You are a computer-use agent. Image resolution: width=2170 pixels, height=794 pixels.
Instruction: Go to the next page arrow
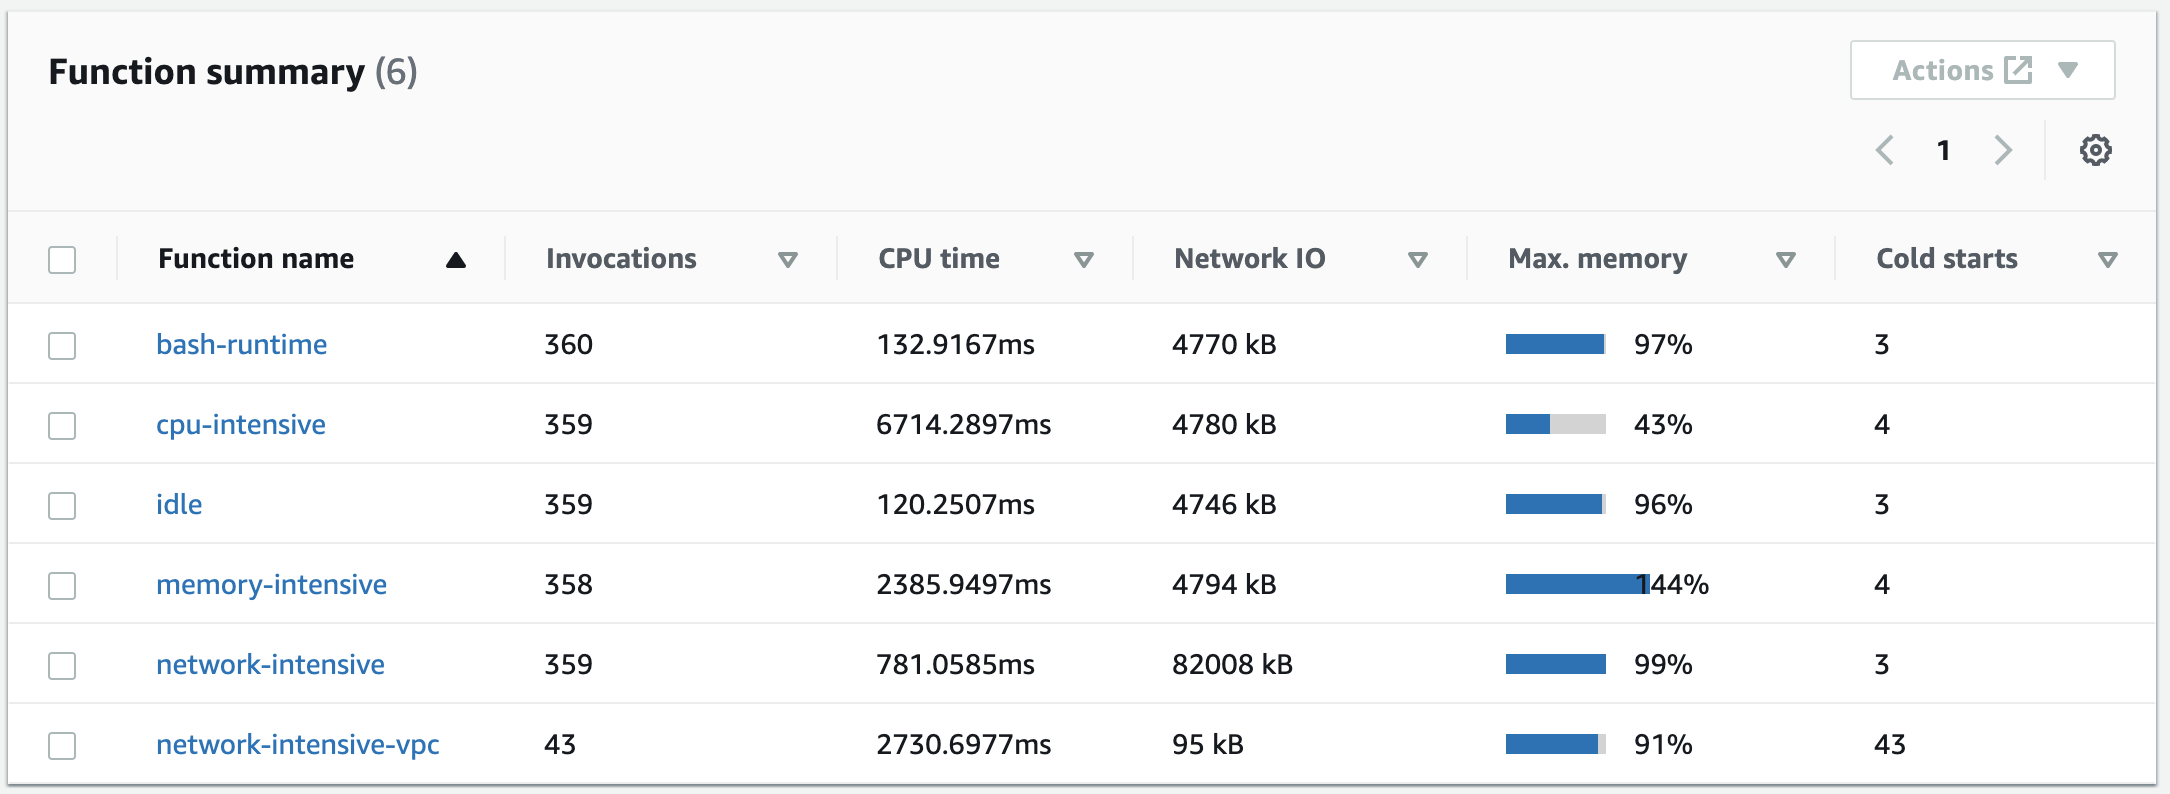click(2003, 150)
